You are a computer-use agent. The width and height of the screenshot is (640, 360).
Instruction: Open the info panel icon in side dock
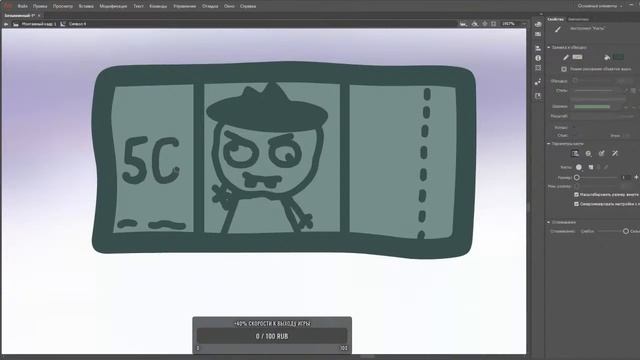[x=538, y=58]
